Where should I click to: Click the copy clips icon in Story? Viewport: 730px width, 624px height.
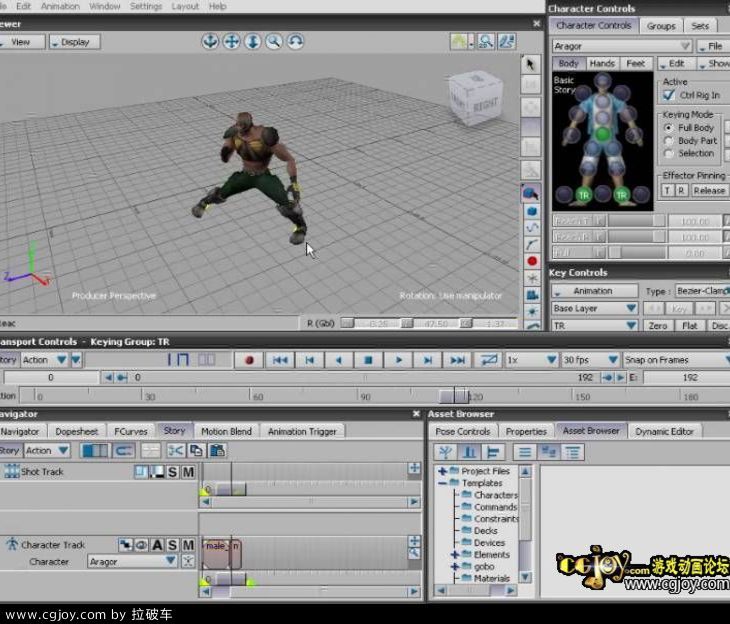196,450
